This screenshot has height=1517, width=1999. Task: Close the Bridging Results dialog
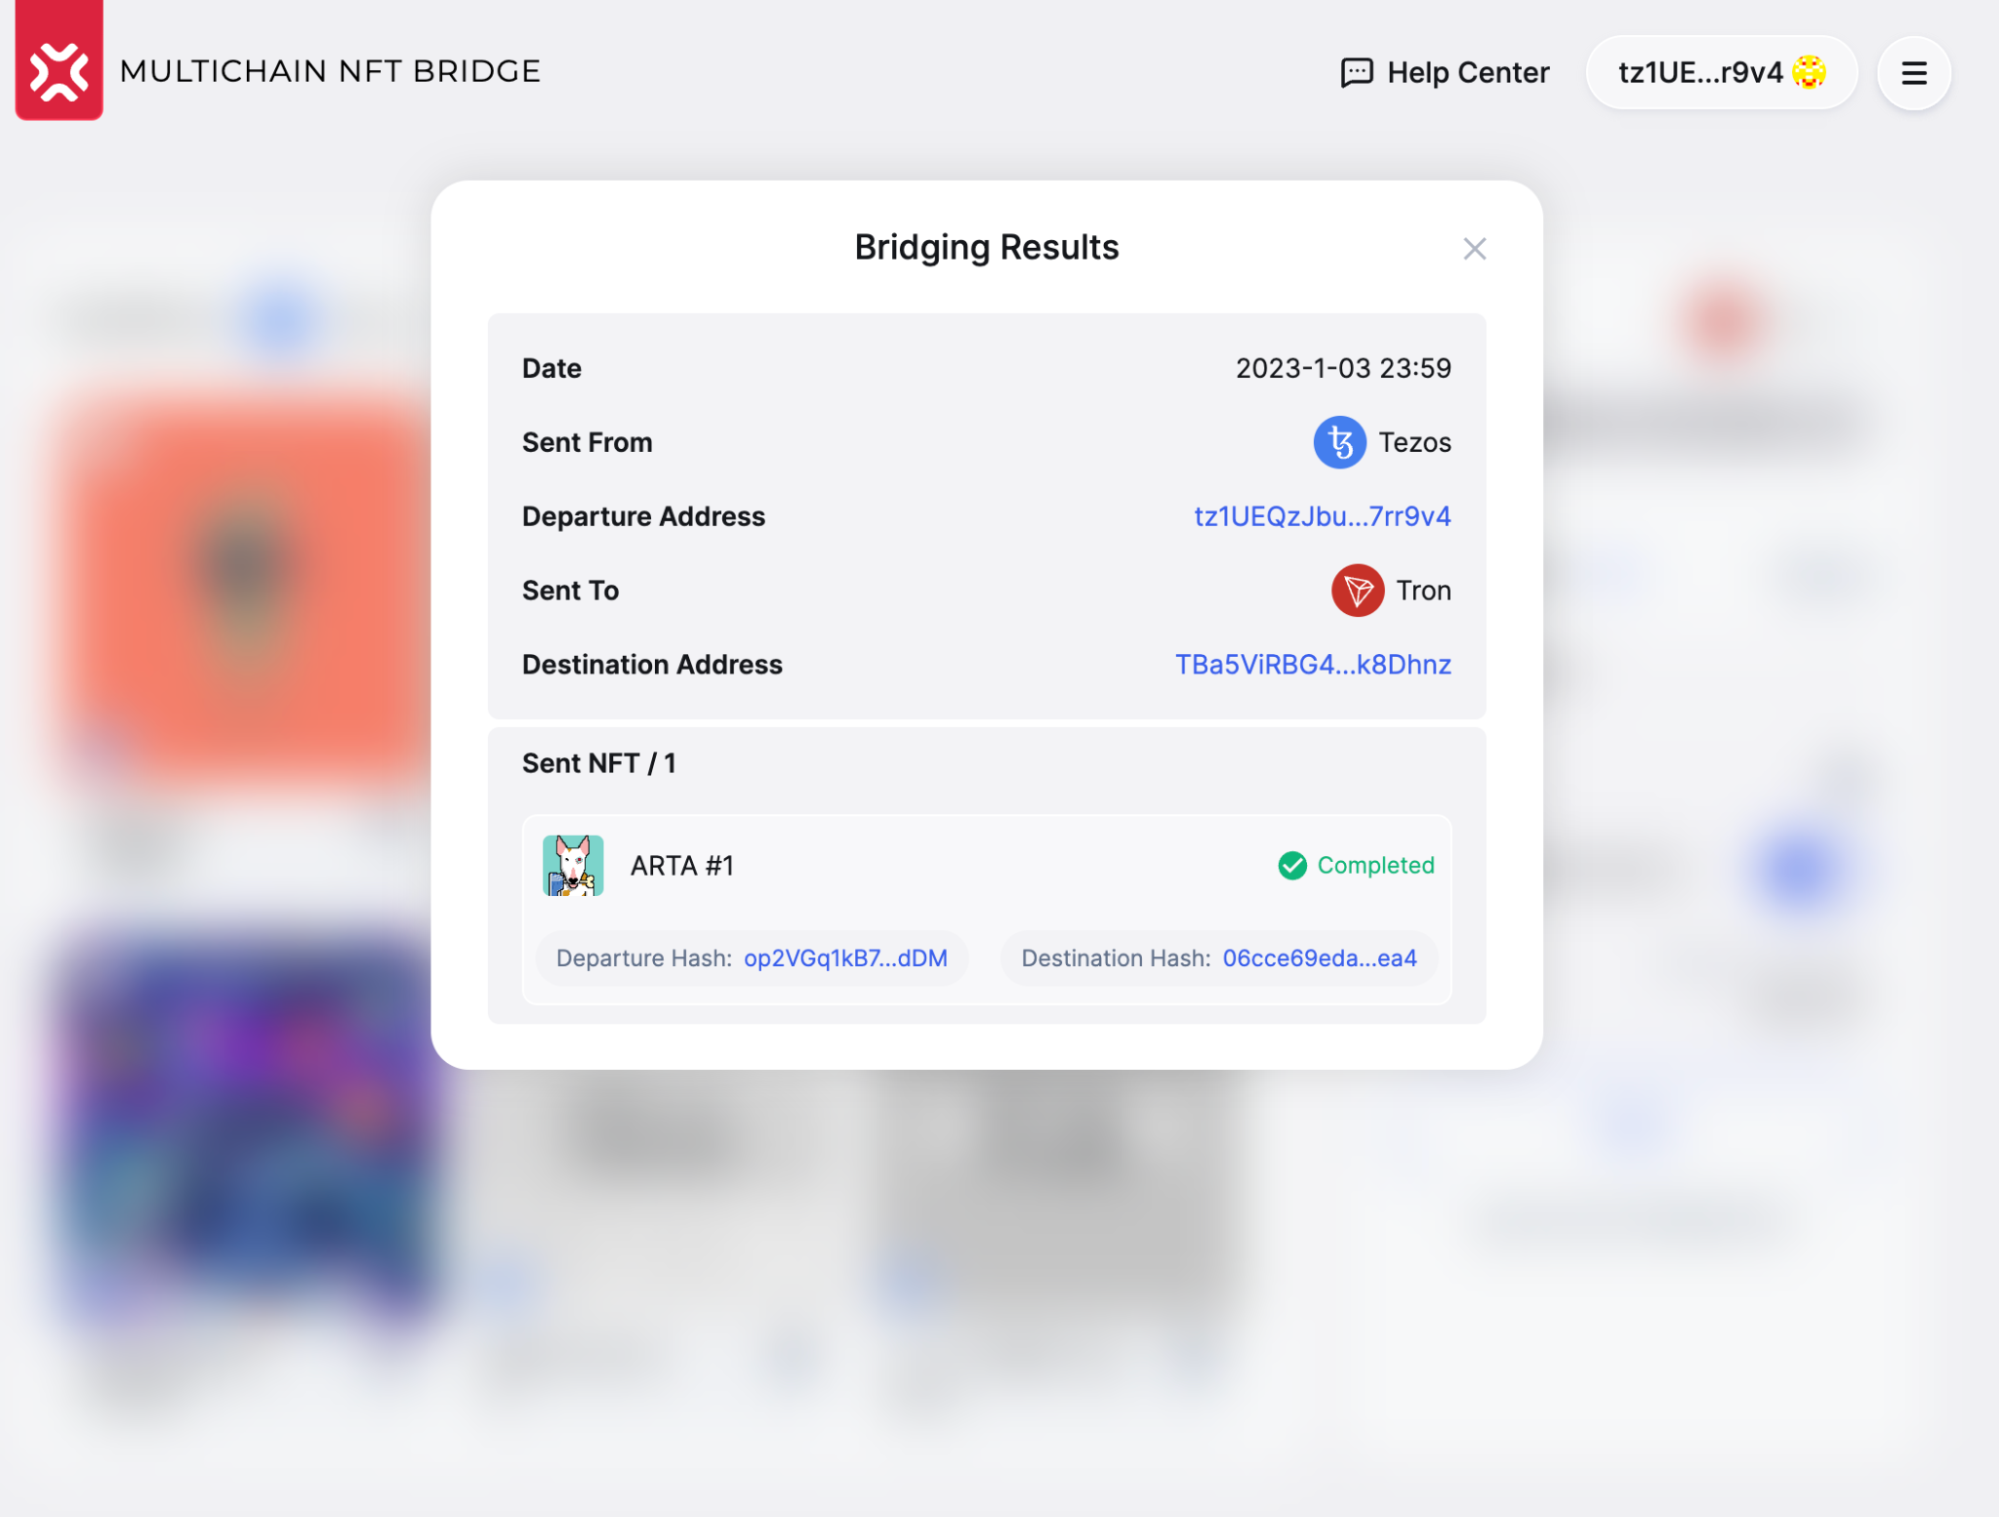(x=1474, y=249)
